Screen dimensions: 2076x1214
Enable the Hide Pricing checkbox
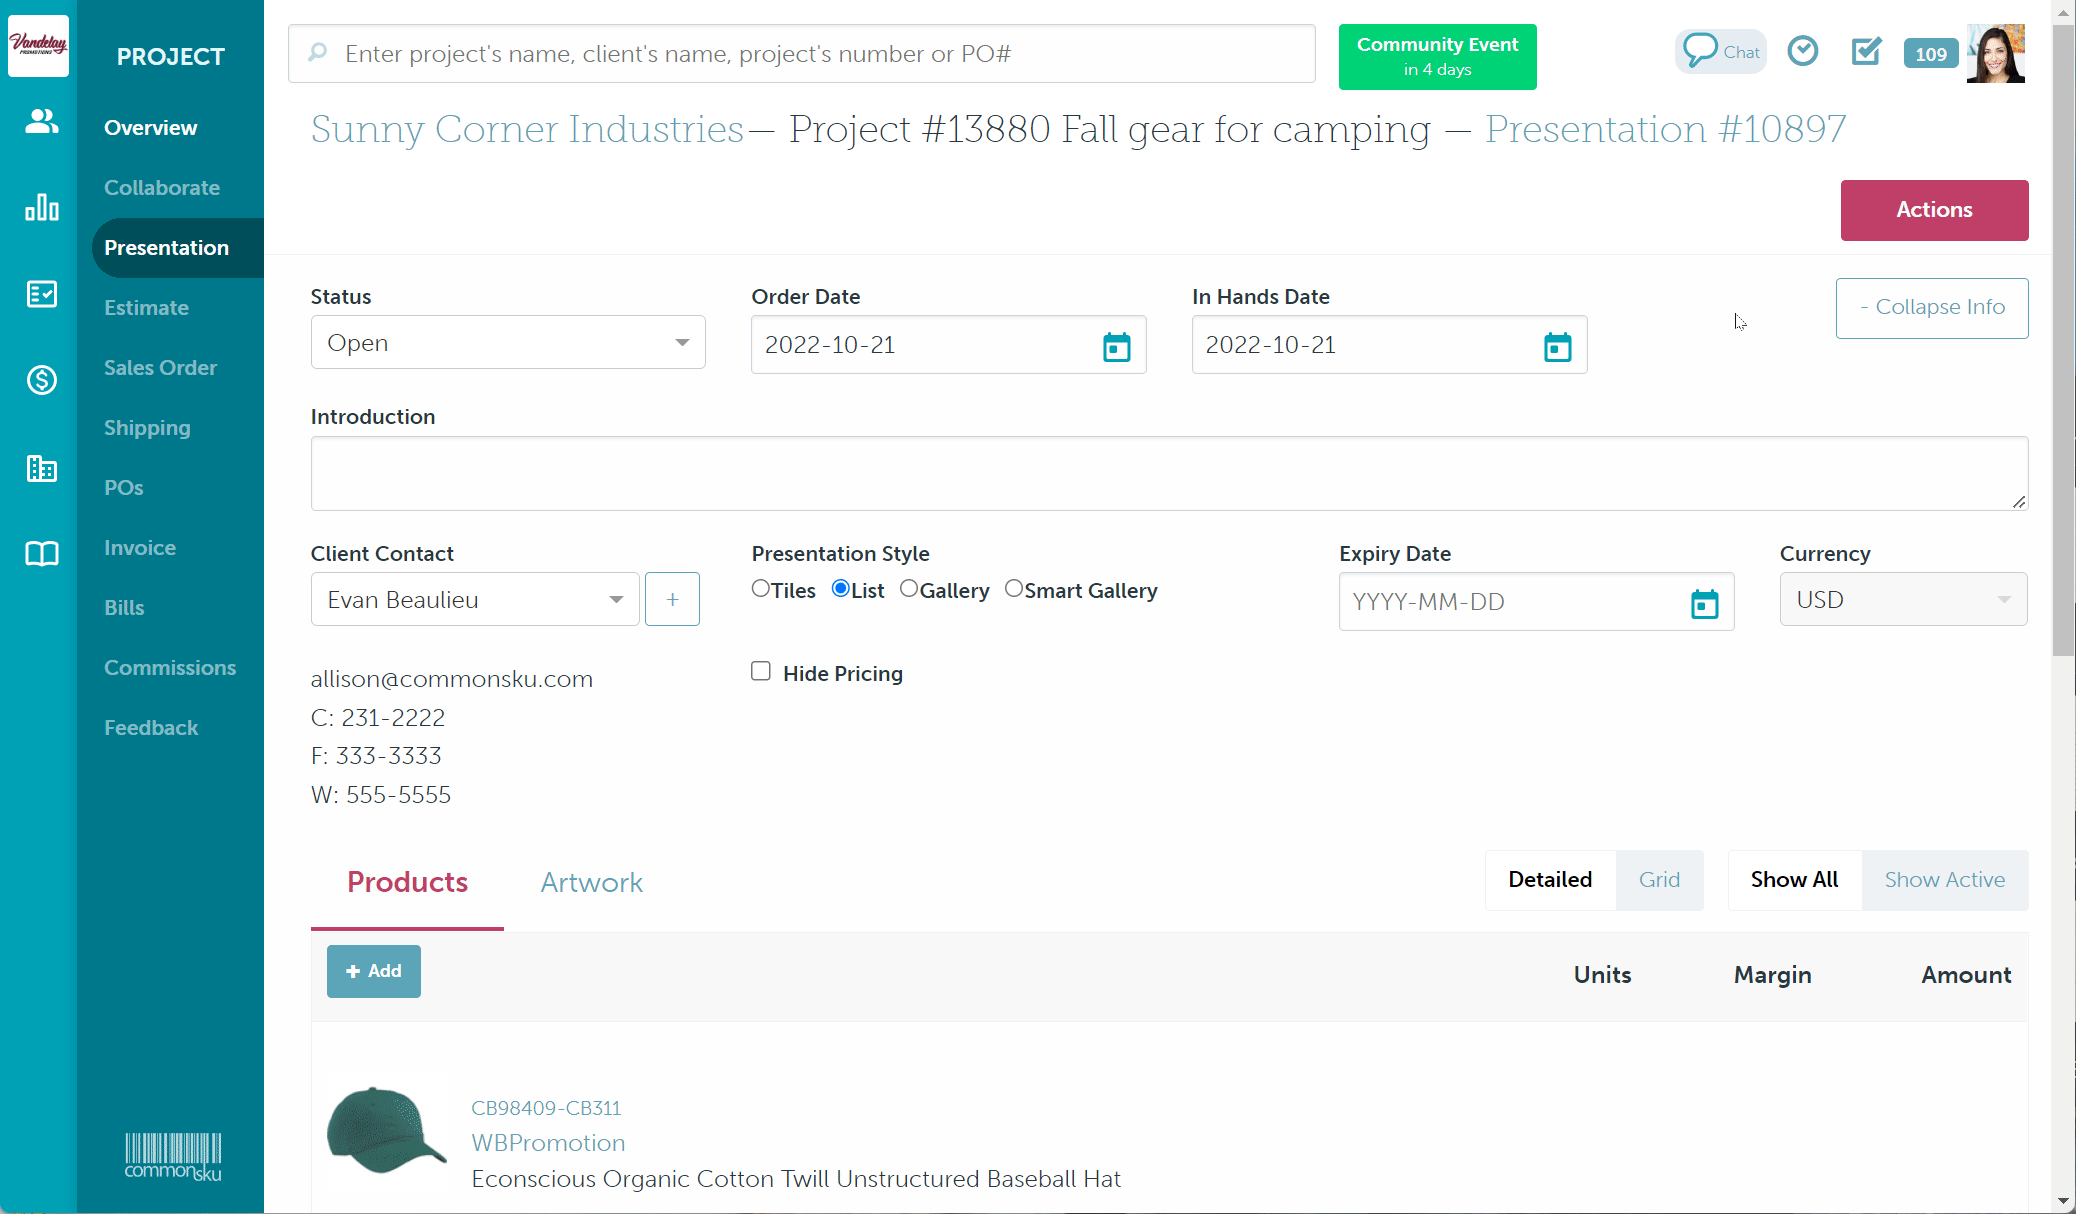(761, 672)
